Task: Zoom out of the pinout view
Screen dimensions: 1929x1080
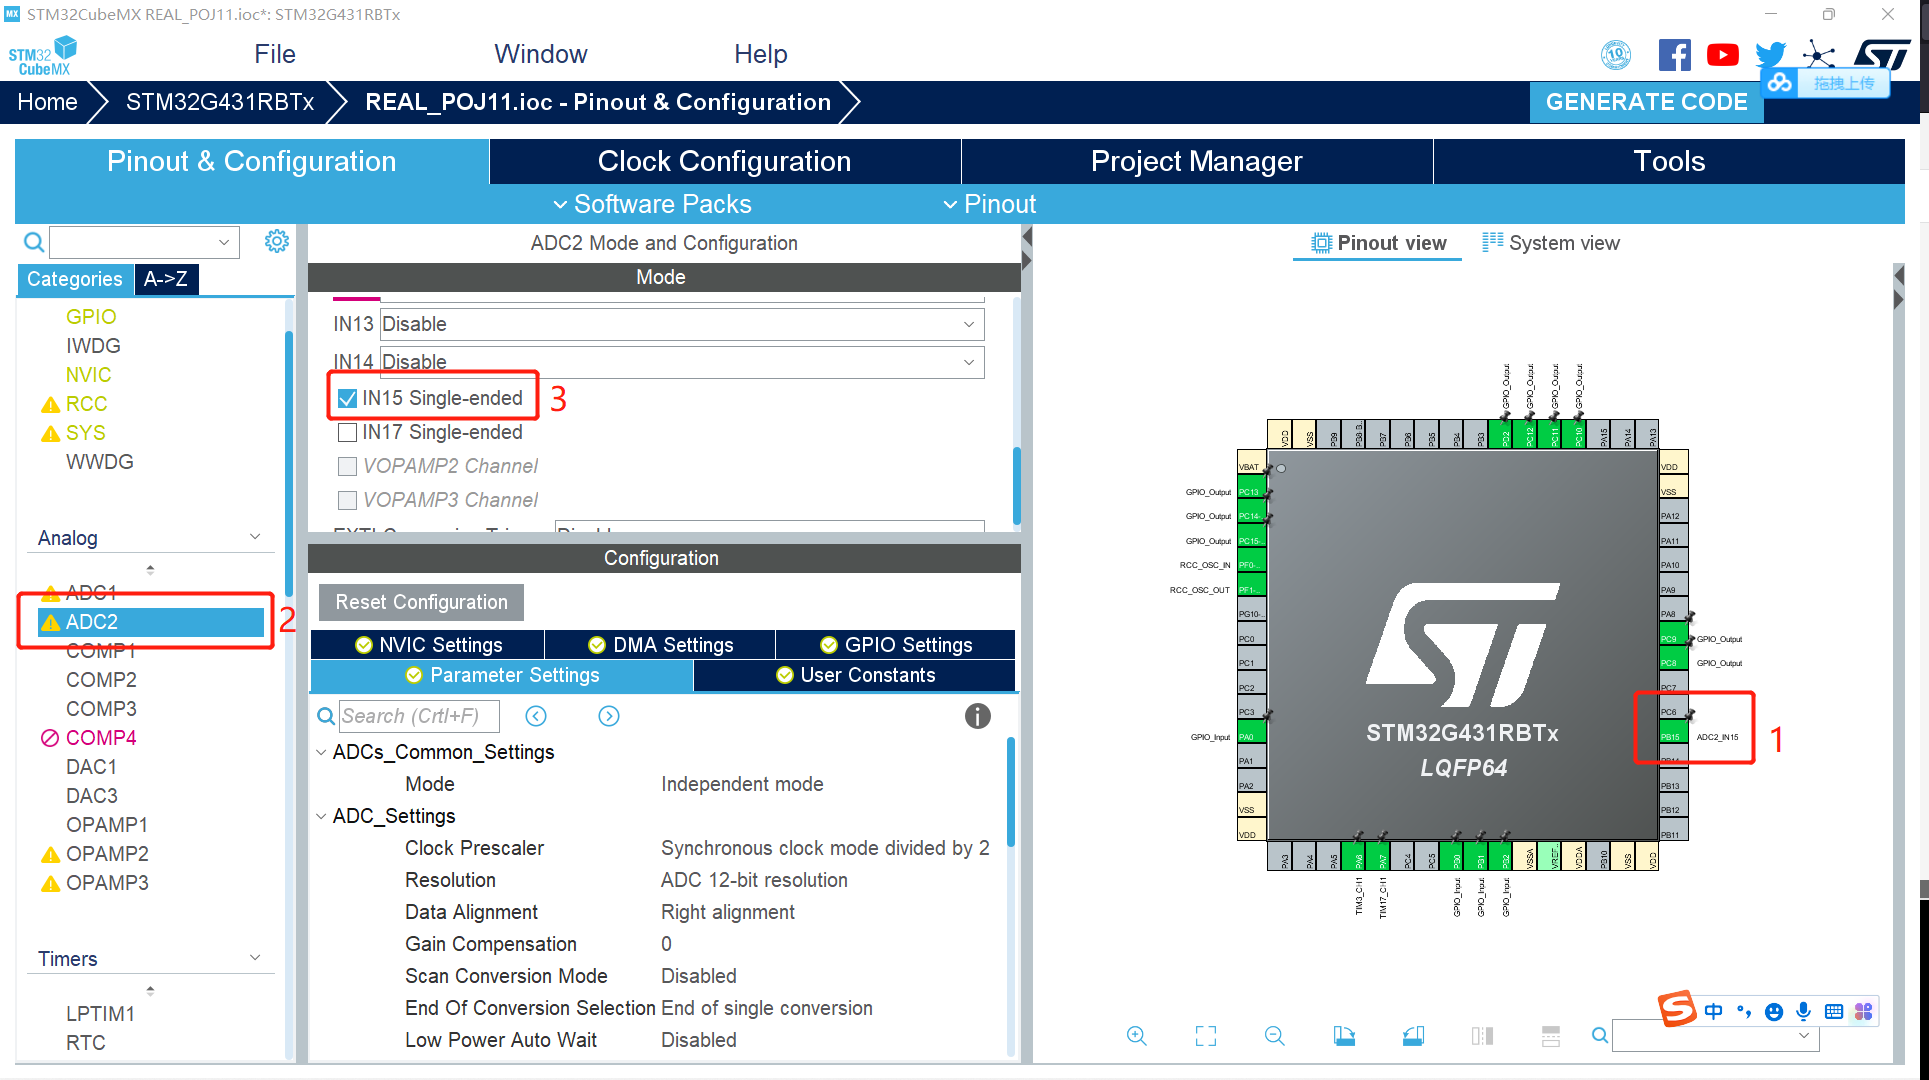Action: pyautogui.click(x=1274, y=1036)
